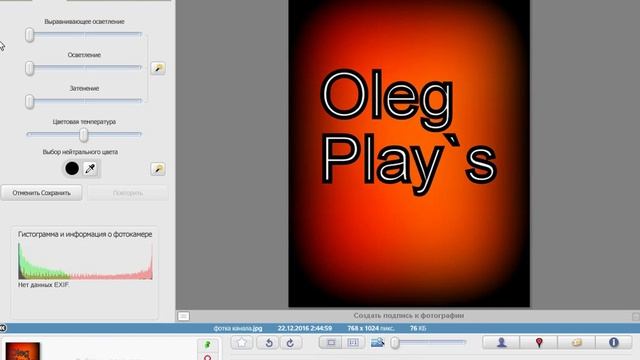Adjust the Выравнивающее осветление slider handle

29,35
